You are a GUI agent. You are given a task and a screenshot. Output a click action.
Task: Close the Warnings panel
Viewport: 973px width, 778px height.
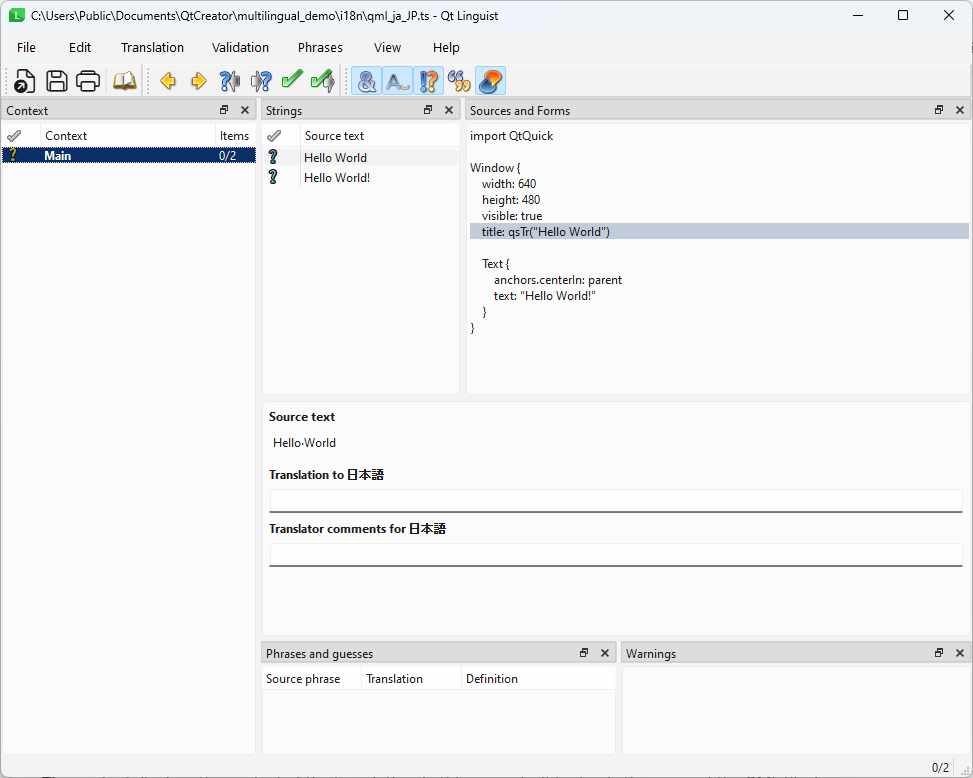(x=959, y=653)
